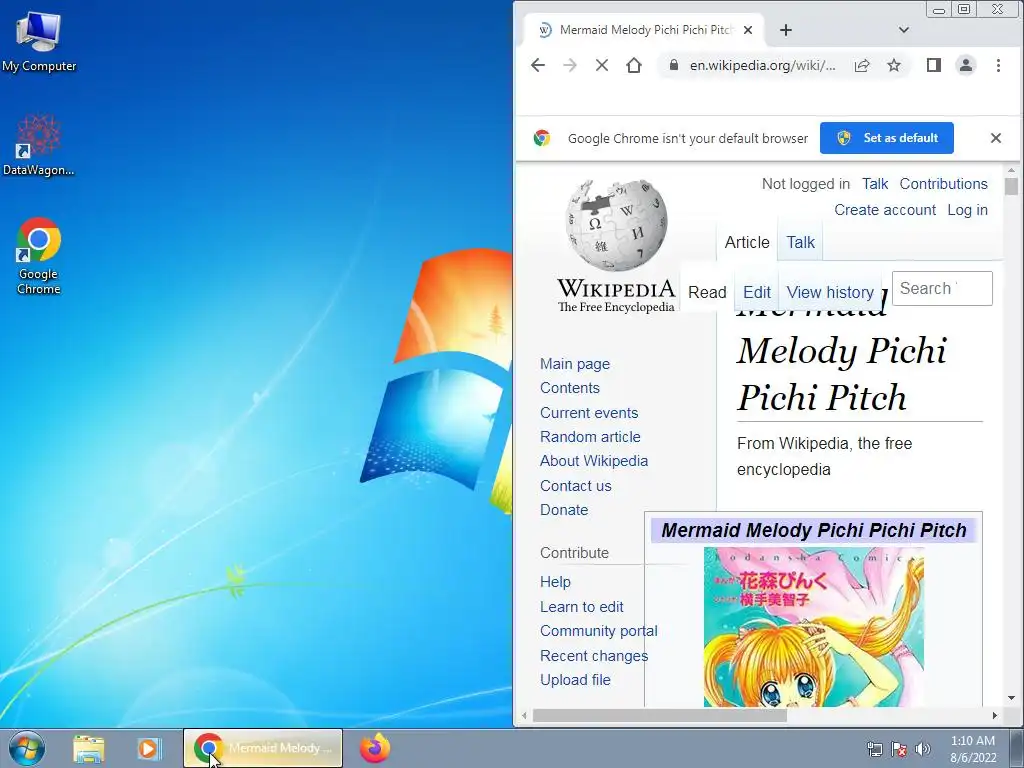1024x768 pixels.
Task: Open Firefox from the taskbar
Action: tap(375, 748)
